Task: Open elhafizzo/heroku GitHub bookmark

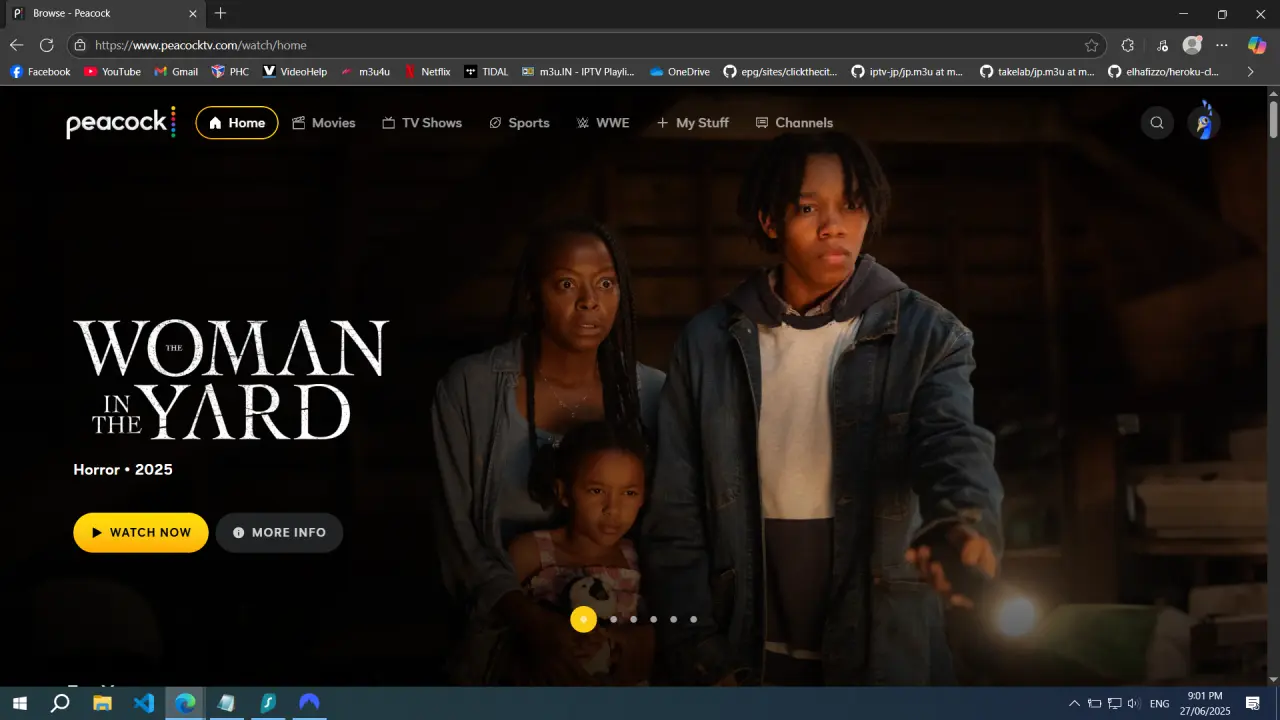Action: 1165,72
